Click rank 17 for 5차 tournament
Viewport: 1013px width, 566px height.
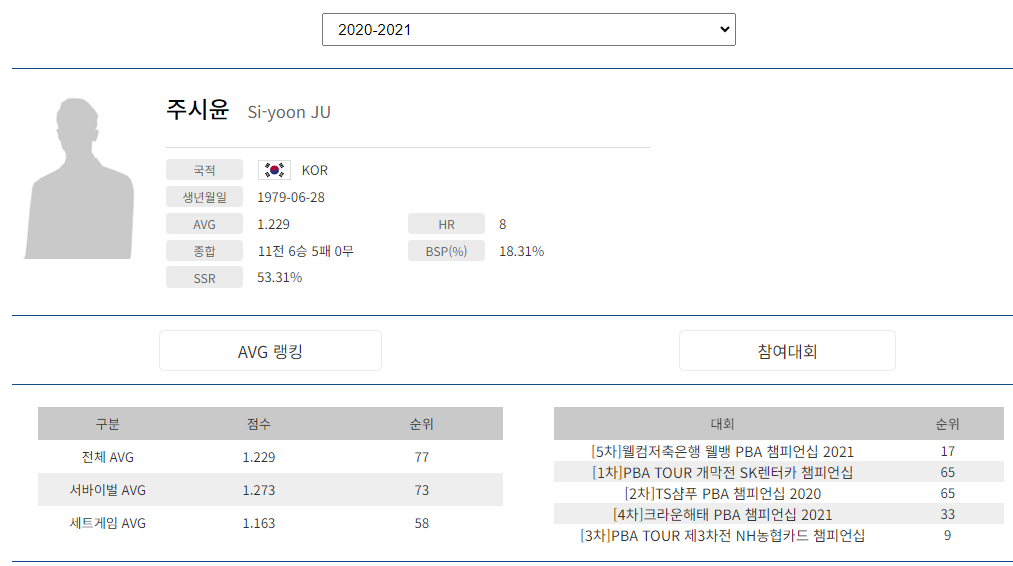point(948,451)
